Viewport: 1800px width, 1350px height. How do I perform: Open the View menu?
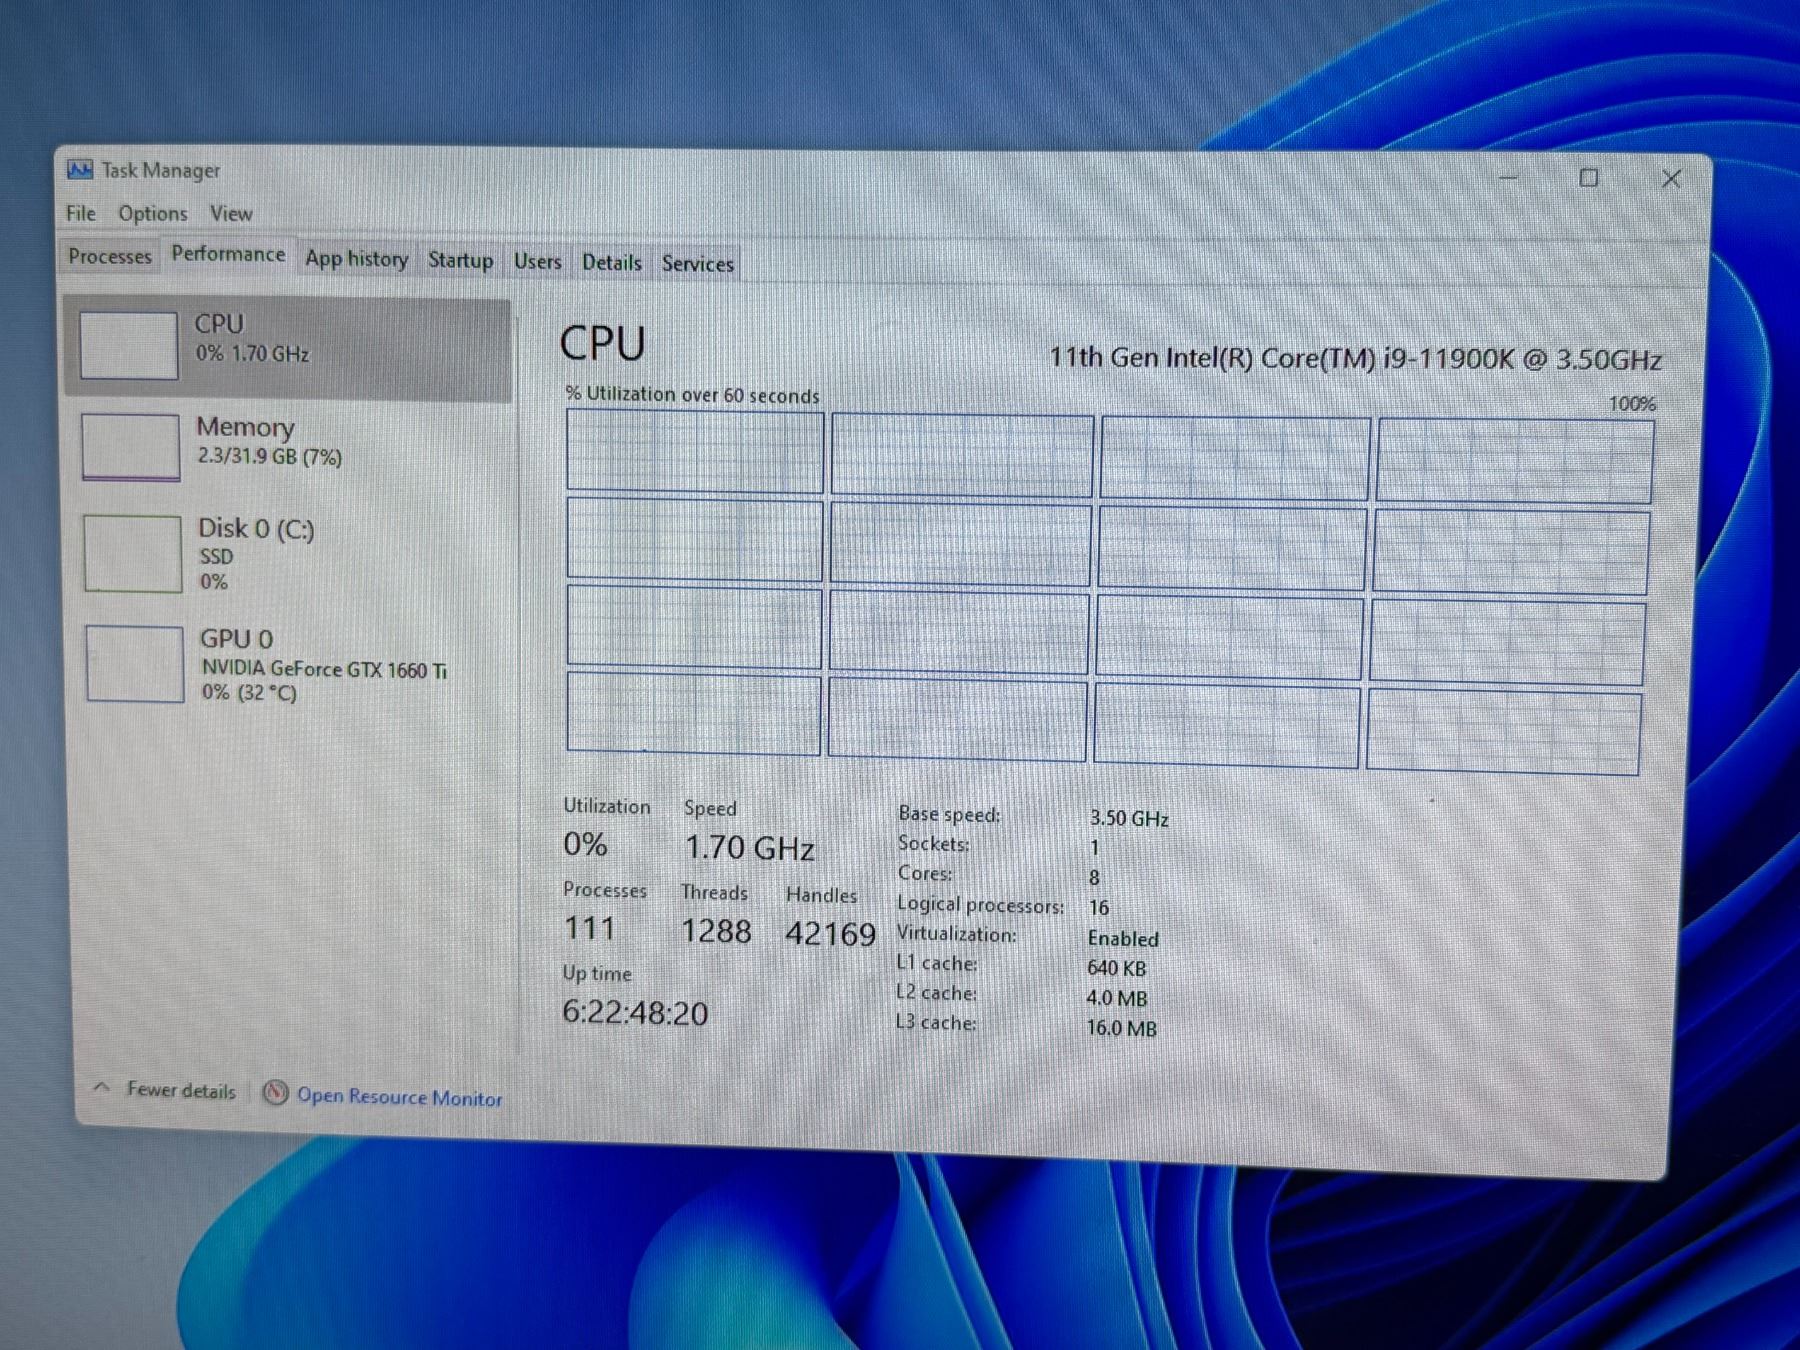[x=231, y=214]
